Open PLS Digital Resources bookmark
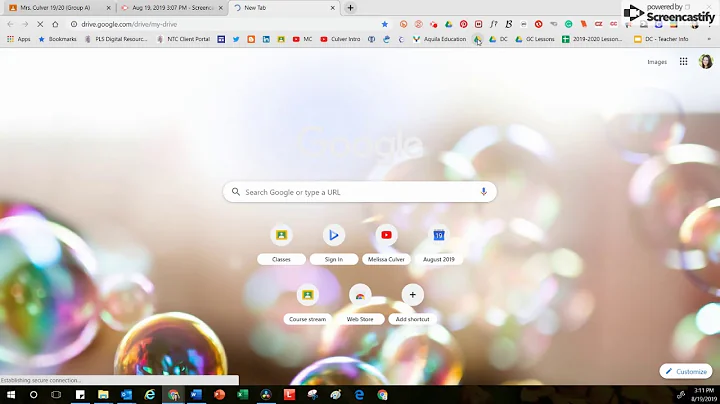This screenshot has width=720, height=404. (116, 39)
